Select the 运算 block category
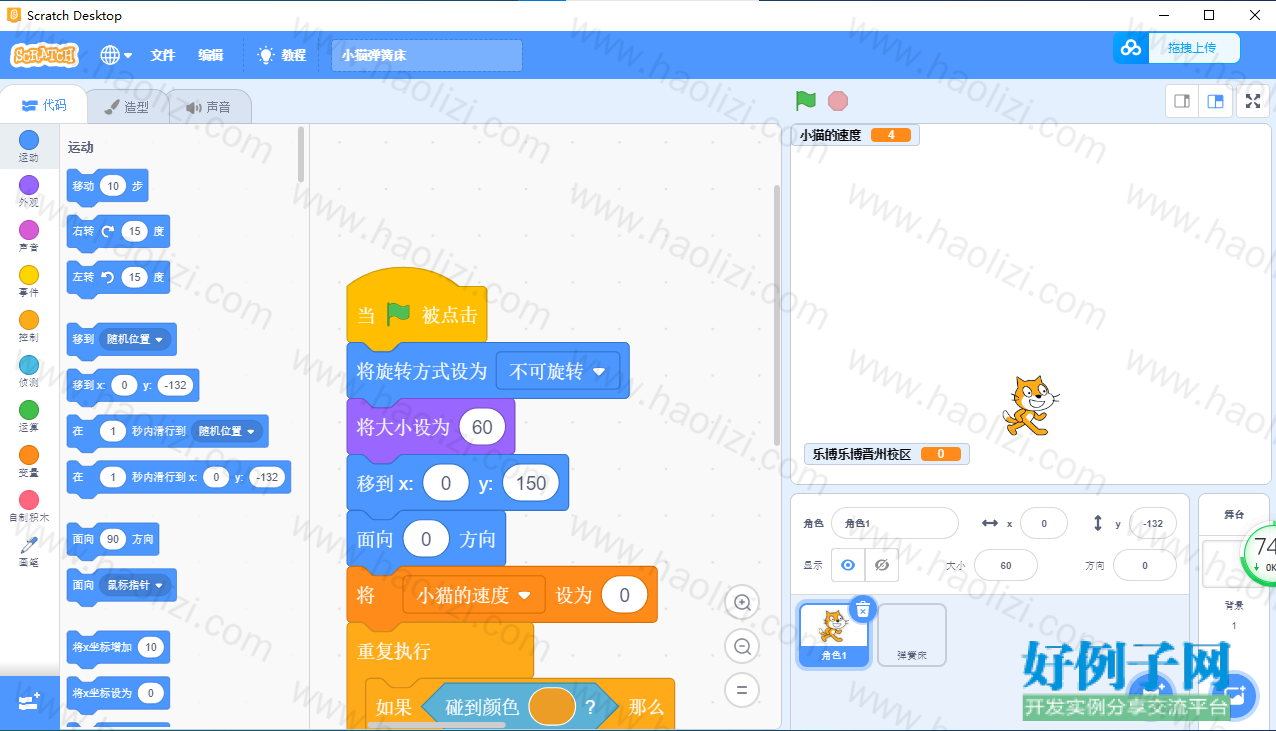Screen dimensions: 1276x731 click(29, 416)
